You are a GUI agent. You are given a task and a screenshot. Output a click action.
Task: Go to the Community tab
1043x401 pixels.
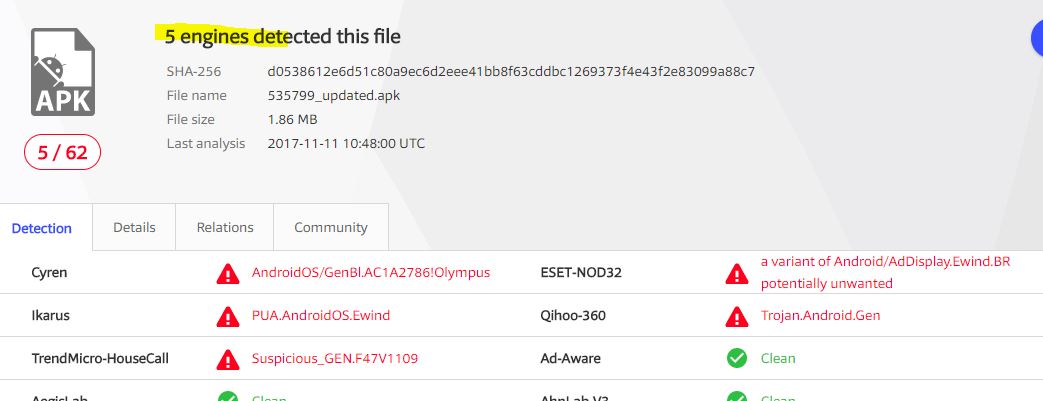[x=330, y=227]
